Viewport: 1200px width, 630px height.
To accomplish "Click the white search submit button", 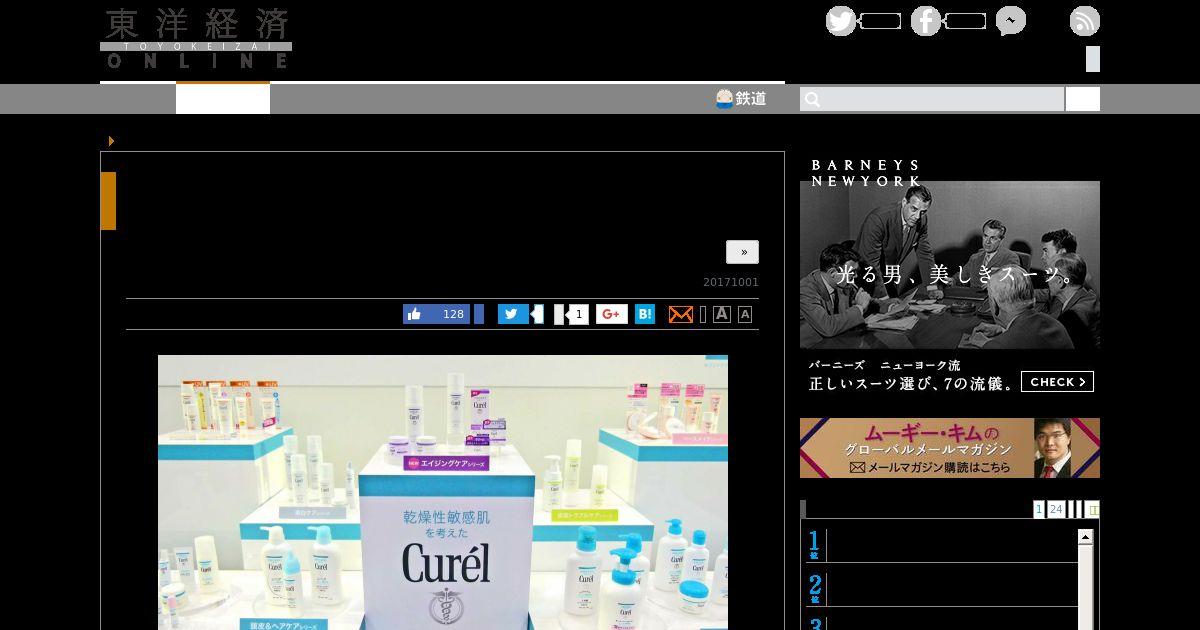I will point(1083,99).
